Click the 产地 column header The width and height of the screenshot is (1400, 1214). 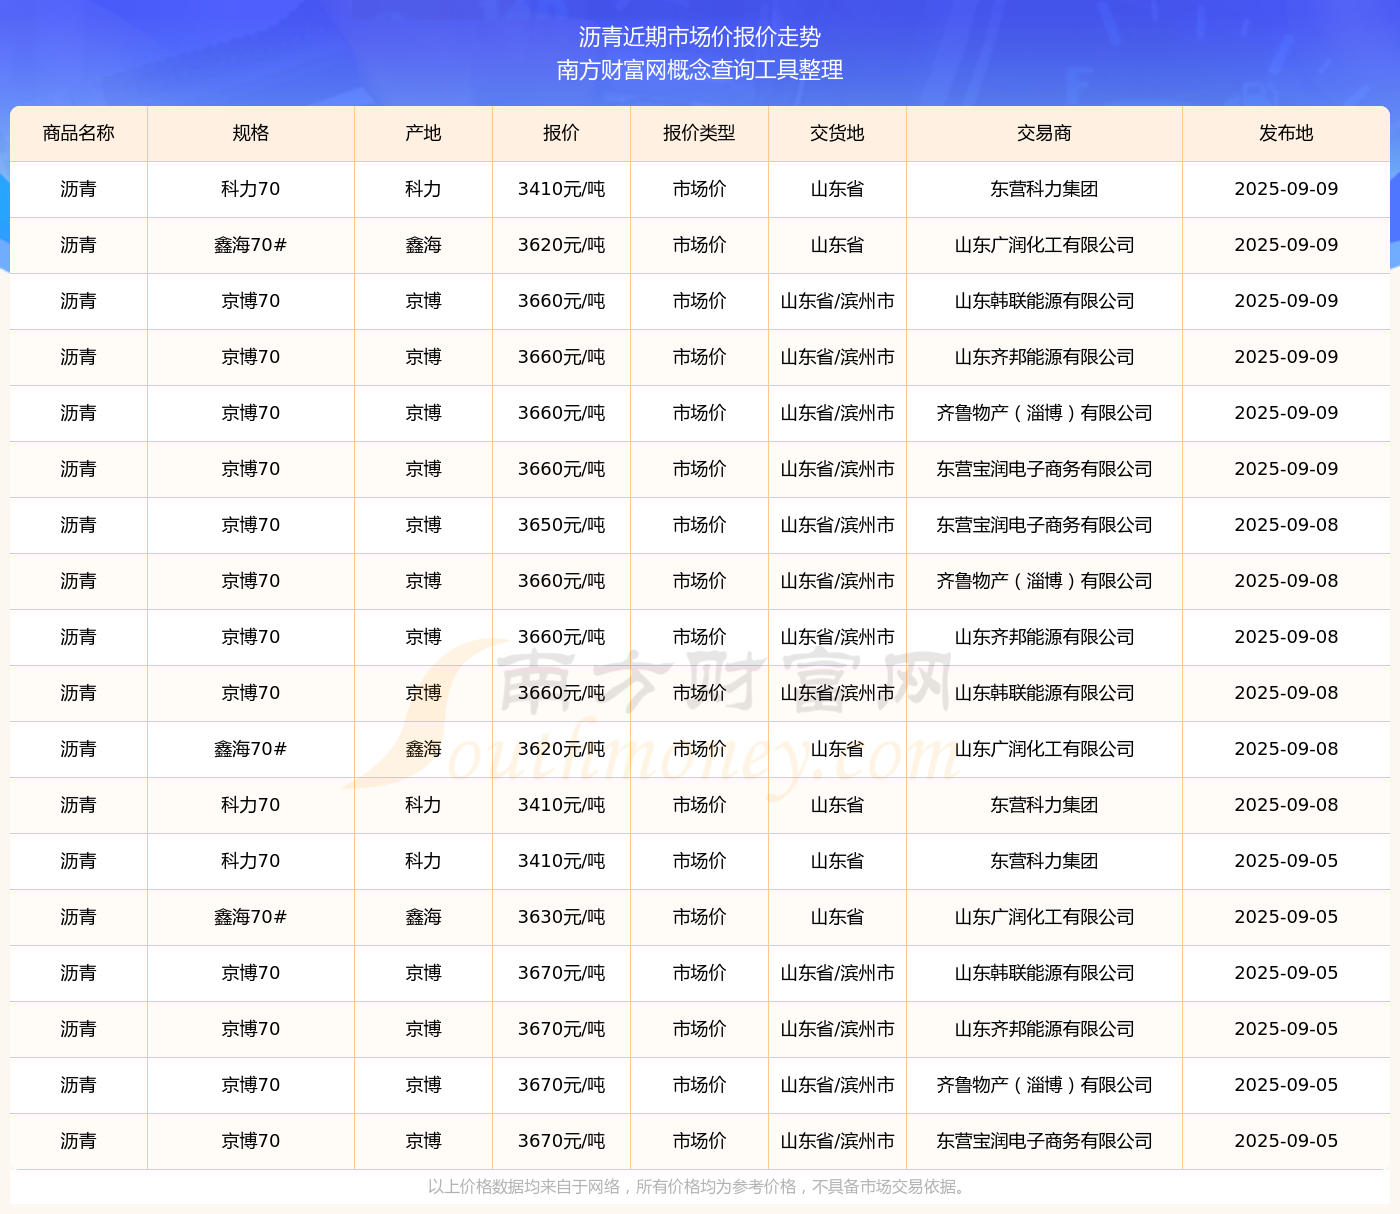point(423,133)
